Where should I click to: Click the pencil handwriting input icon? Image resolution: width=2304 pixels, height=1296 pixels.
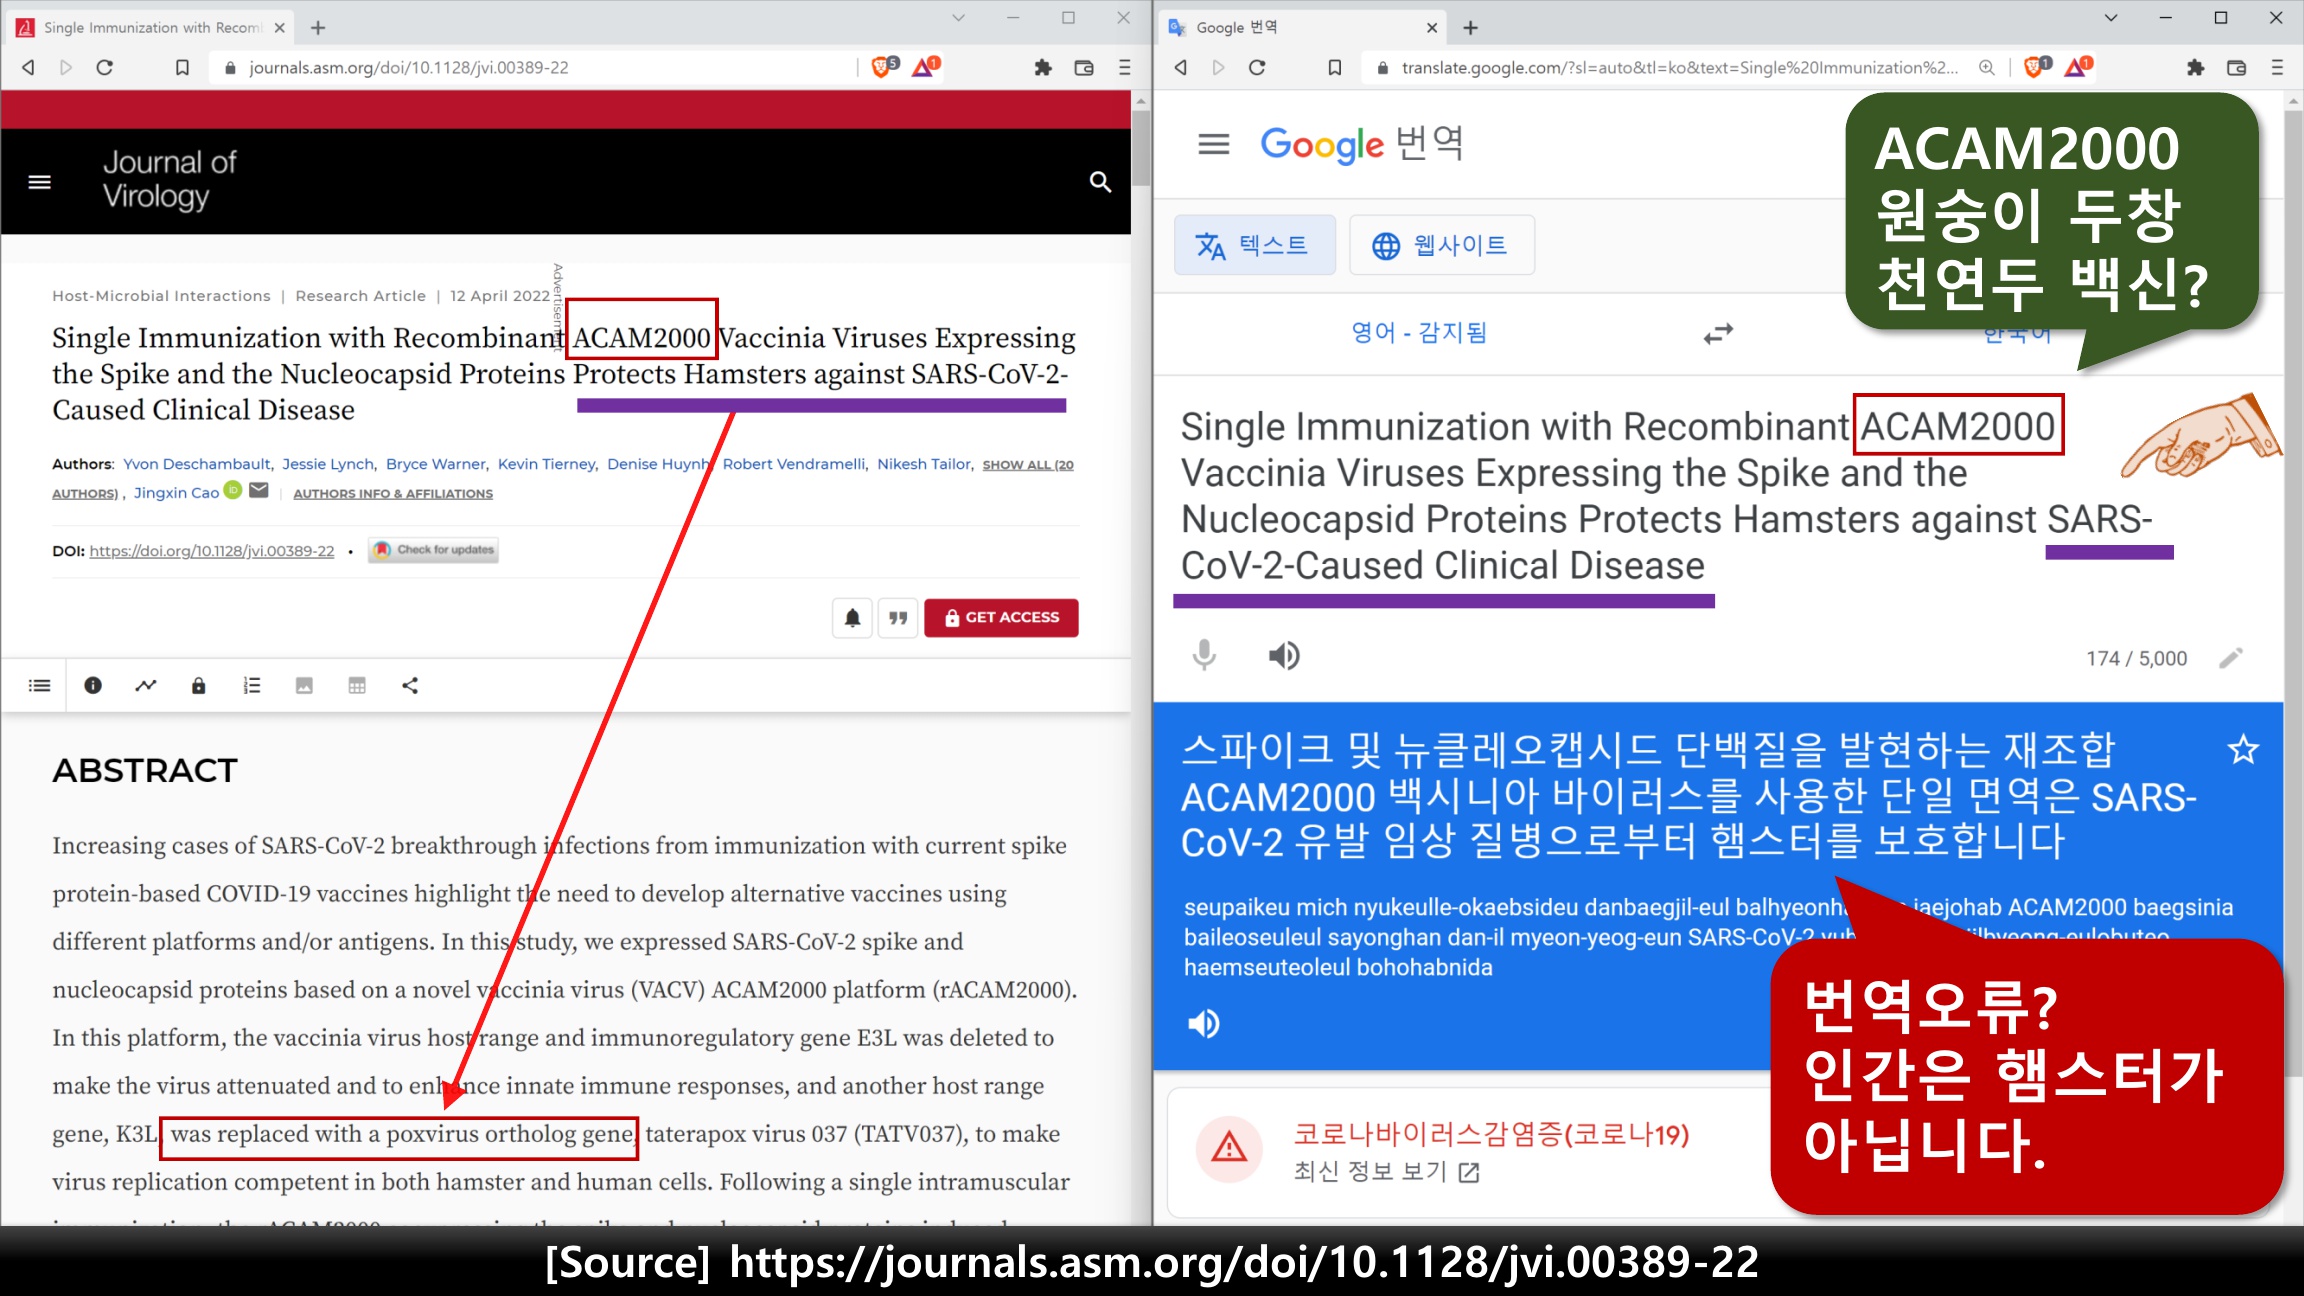[x=2231, y=658]
